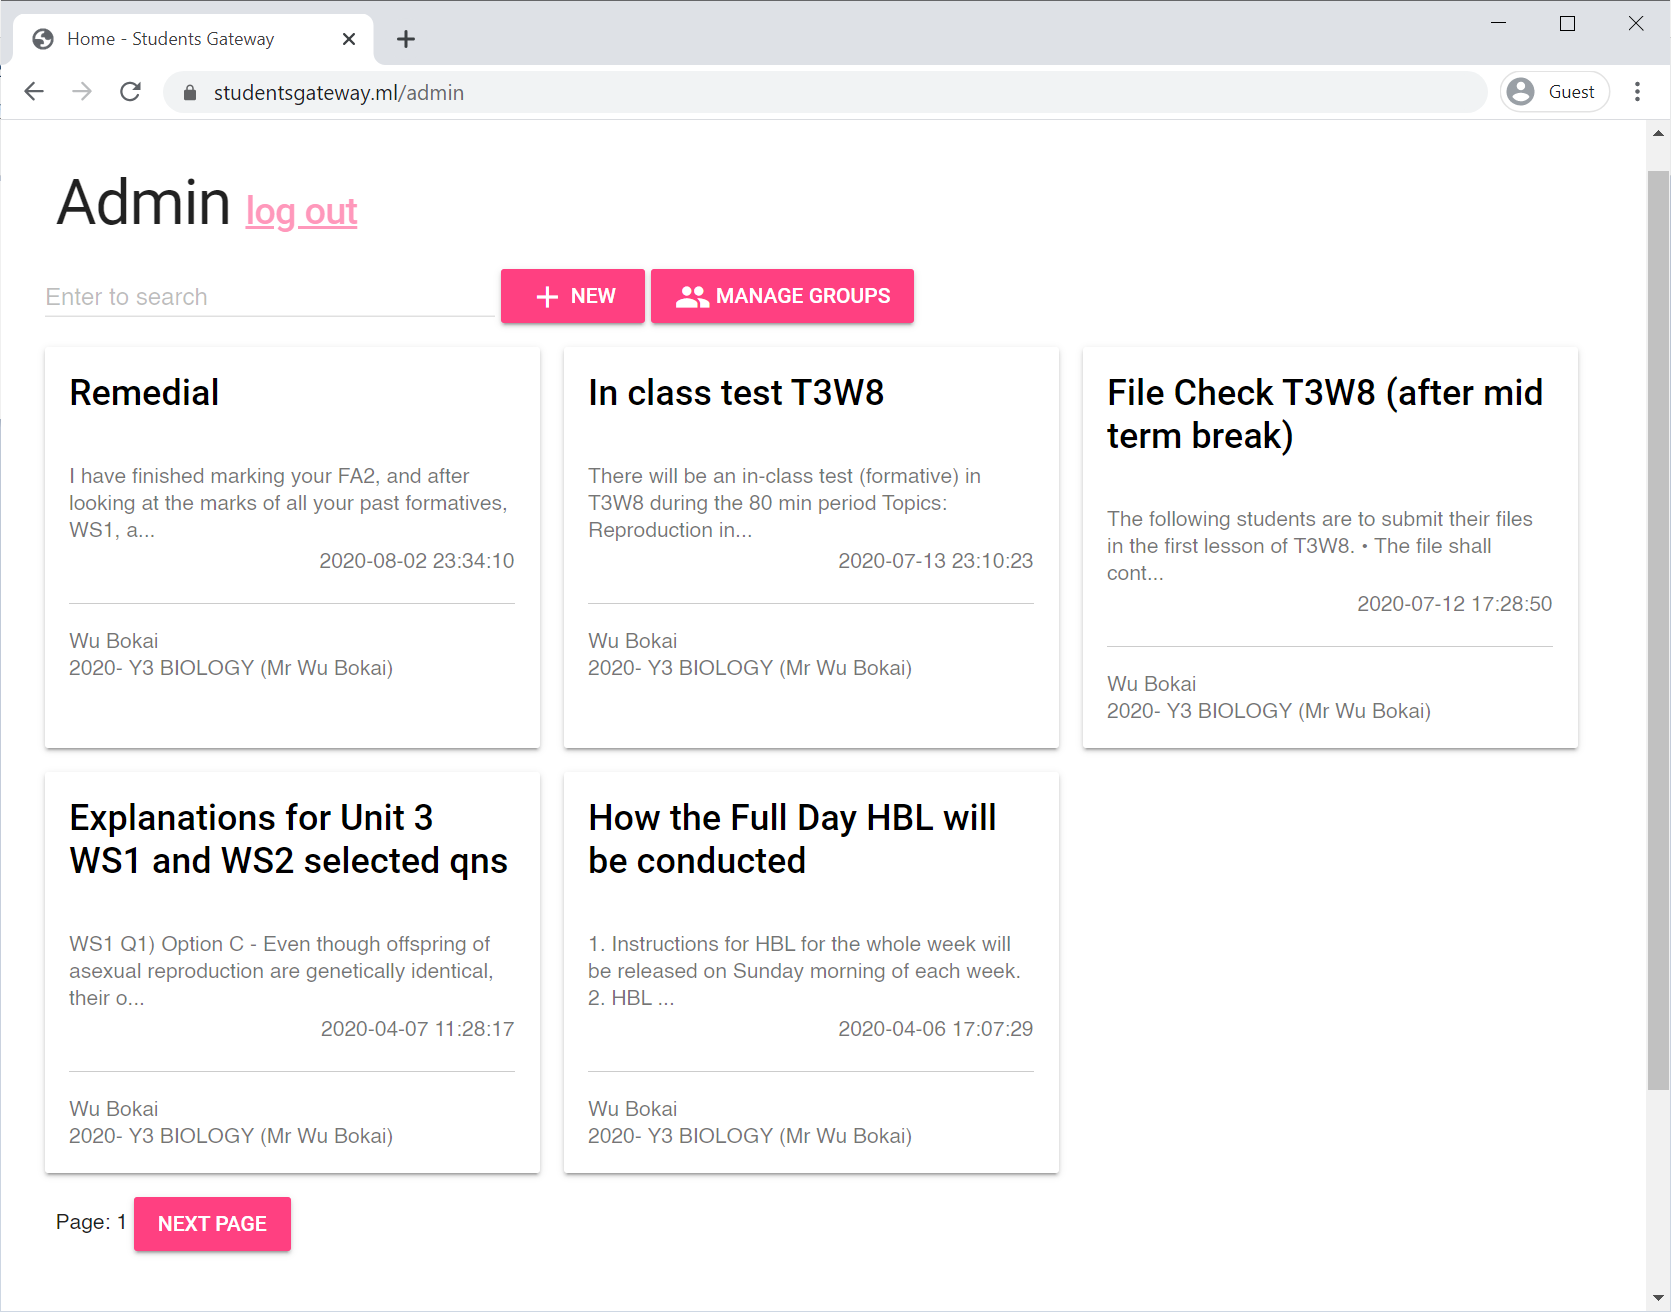Viewport: 1671px width, 1312px height.
Task: Minimize the browser window
Action: (x=1498, y=23)
